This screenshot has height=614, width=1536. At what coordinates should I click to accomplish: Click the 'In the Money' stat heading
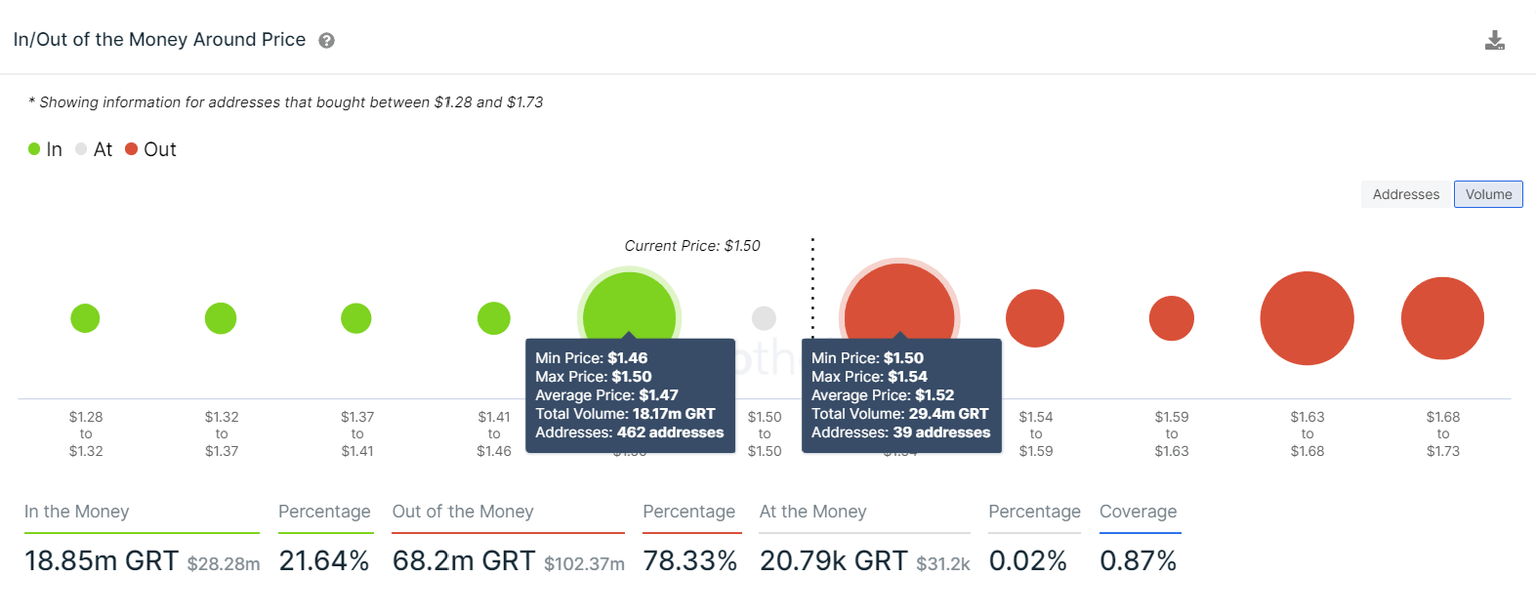[77, 512]
